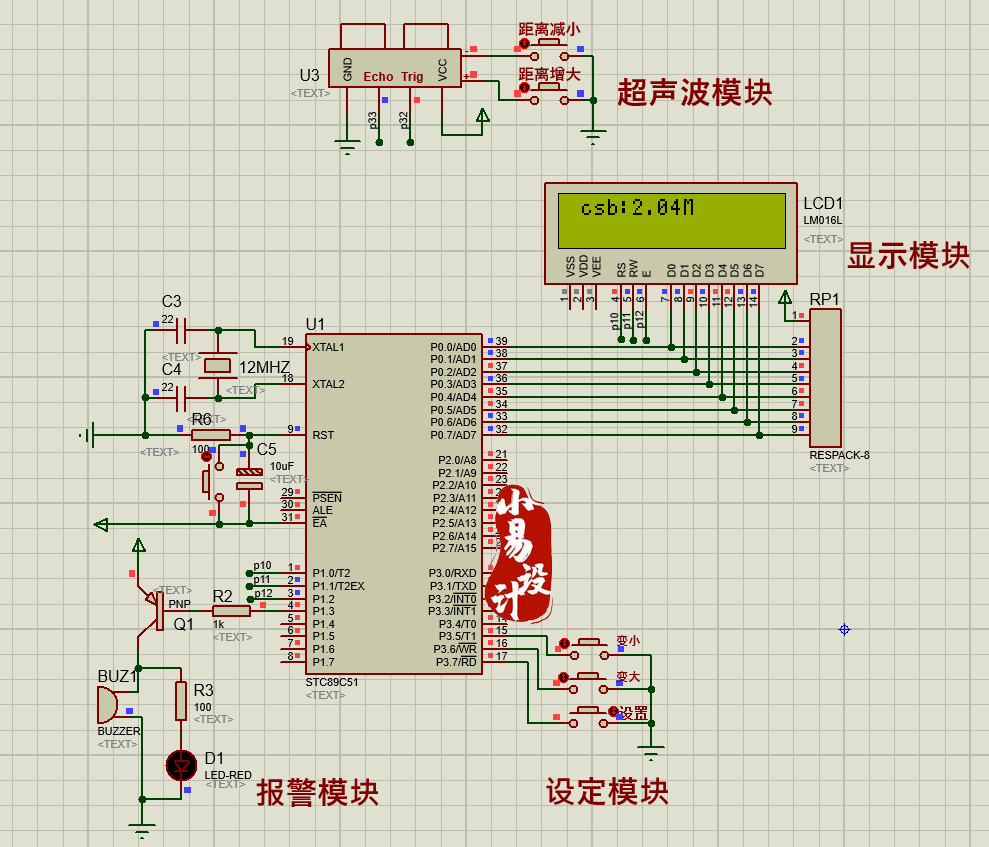
Task: Toggle the red latch dot on 变小 button
Action: tap(565, 643)
